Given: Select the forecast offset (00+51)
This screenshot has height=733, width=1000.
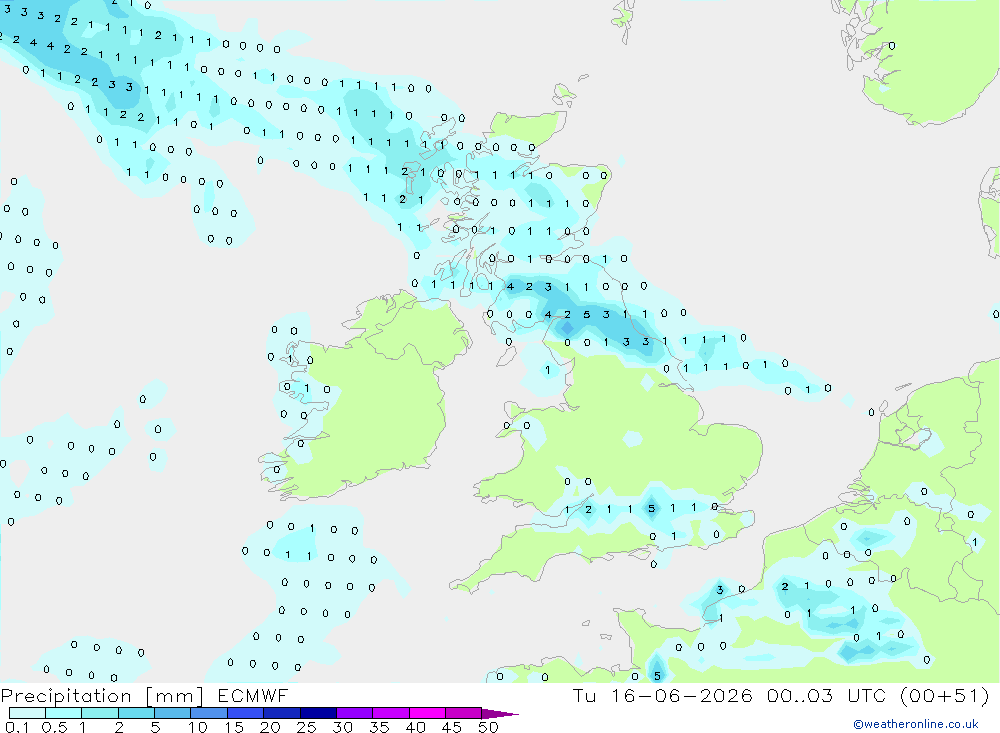Looking at the screenshot, I should point(945,696).
